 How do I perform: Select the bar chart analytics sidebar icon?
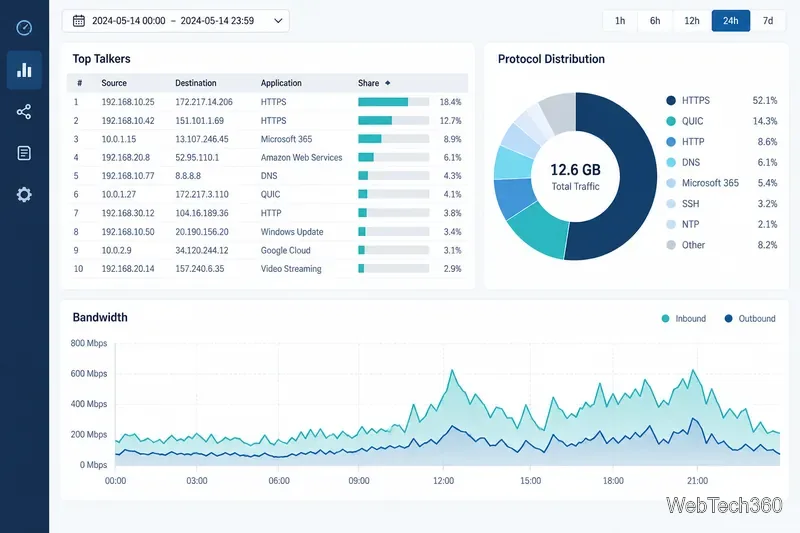click(24, 70)
